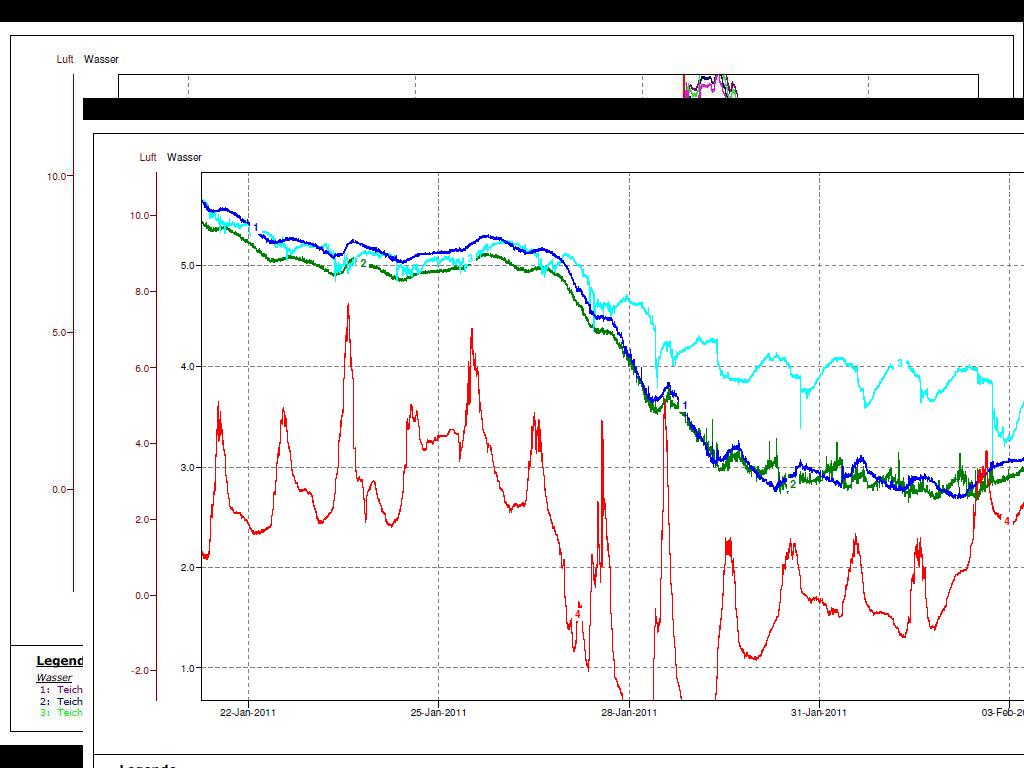
Task: Select the green legend entry 3: Teich
Action: [61, 713]
